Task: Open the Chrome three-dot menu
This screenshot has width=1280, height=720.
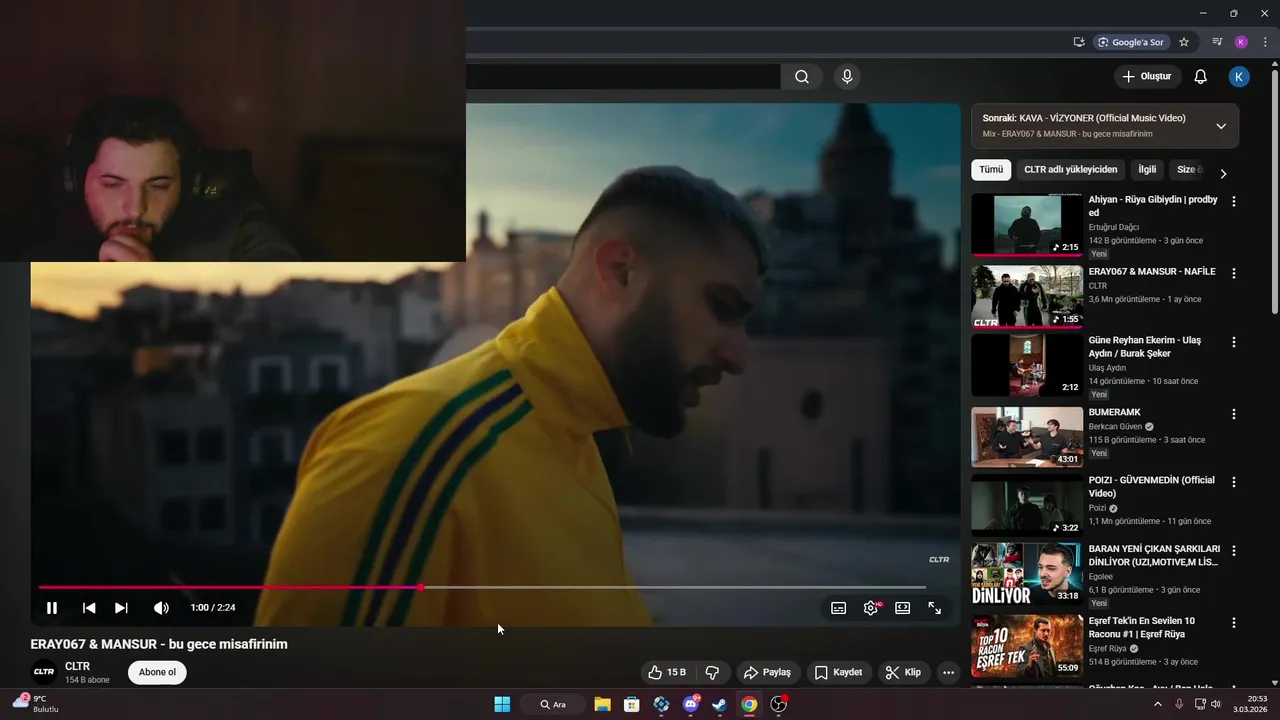Action: click(x=1265, y=42)
